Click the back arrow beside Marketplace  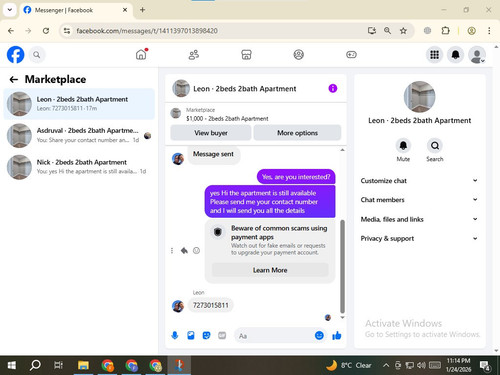coord(14,79)
